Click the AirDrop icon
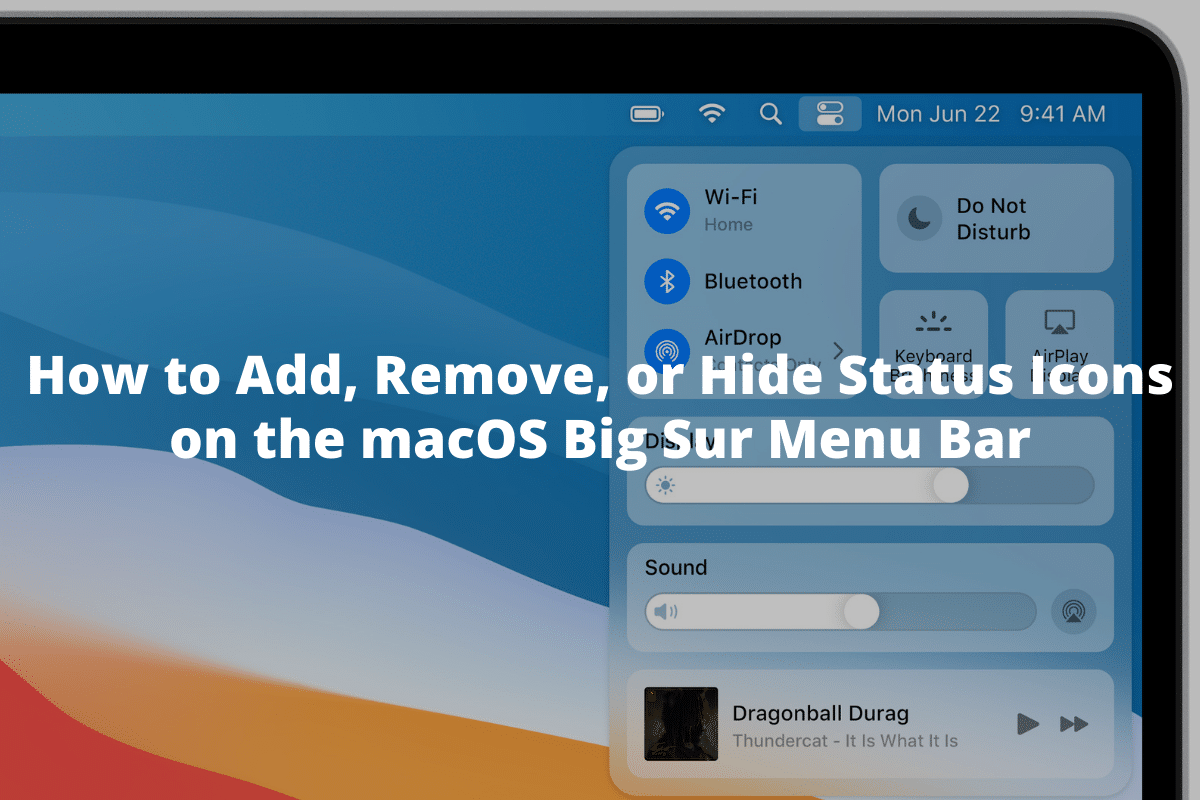This screenshot has width=1200, height=800. click(666, 350)
